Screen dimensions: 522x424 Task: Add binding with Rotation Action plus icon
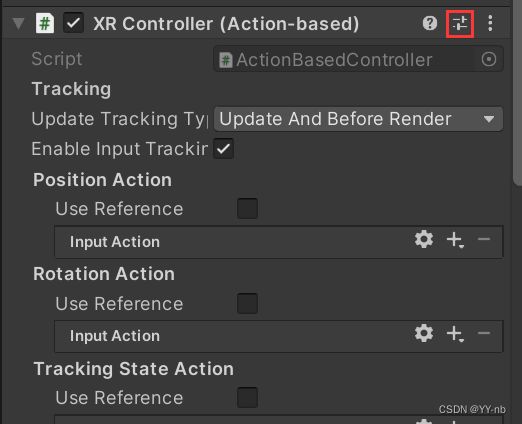pyautogui.click(x=455, y=334)
